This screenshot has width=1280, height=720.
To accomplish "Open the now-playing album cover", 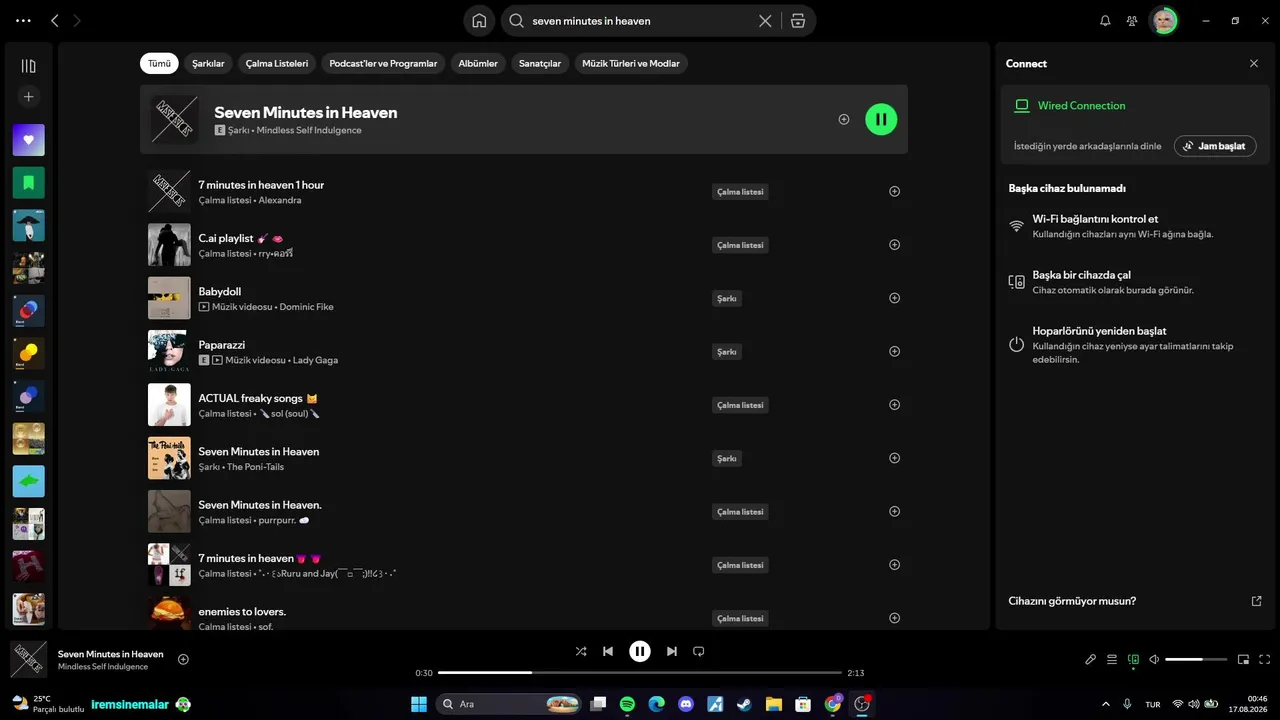I will point(29,660).
